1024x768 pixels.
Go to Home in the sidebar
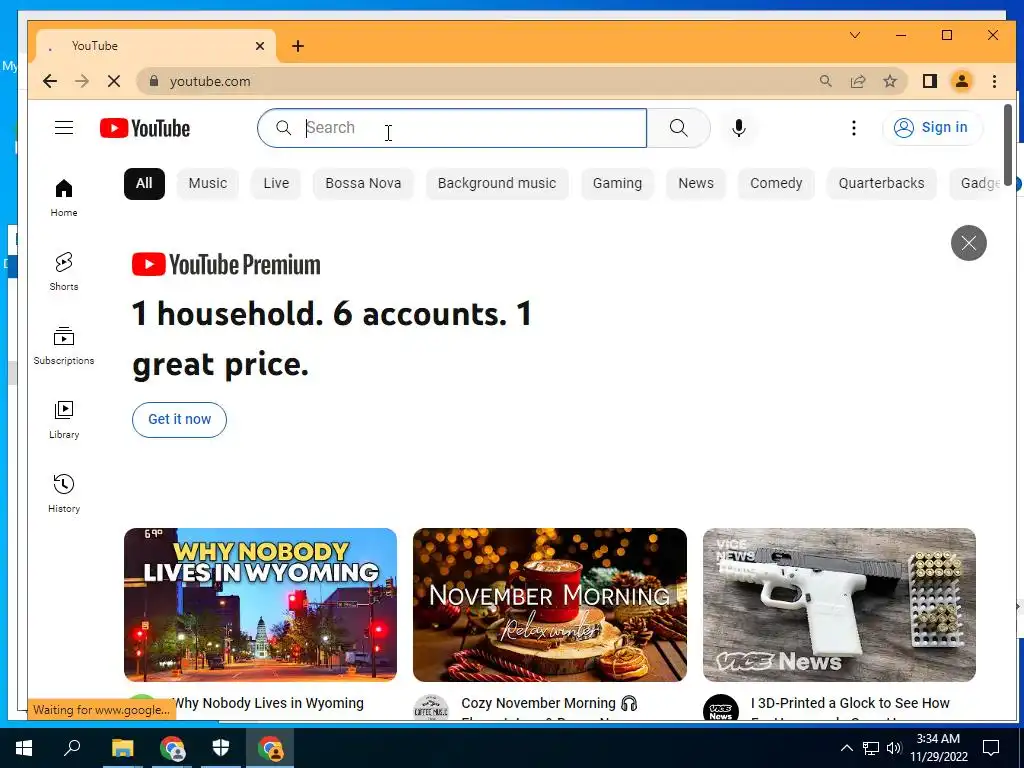[x=64, y=198]
